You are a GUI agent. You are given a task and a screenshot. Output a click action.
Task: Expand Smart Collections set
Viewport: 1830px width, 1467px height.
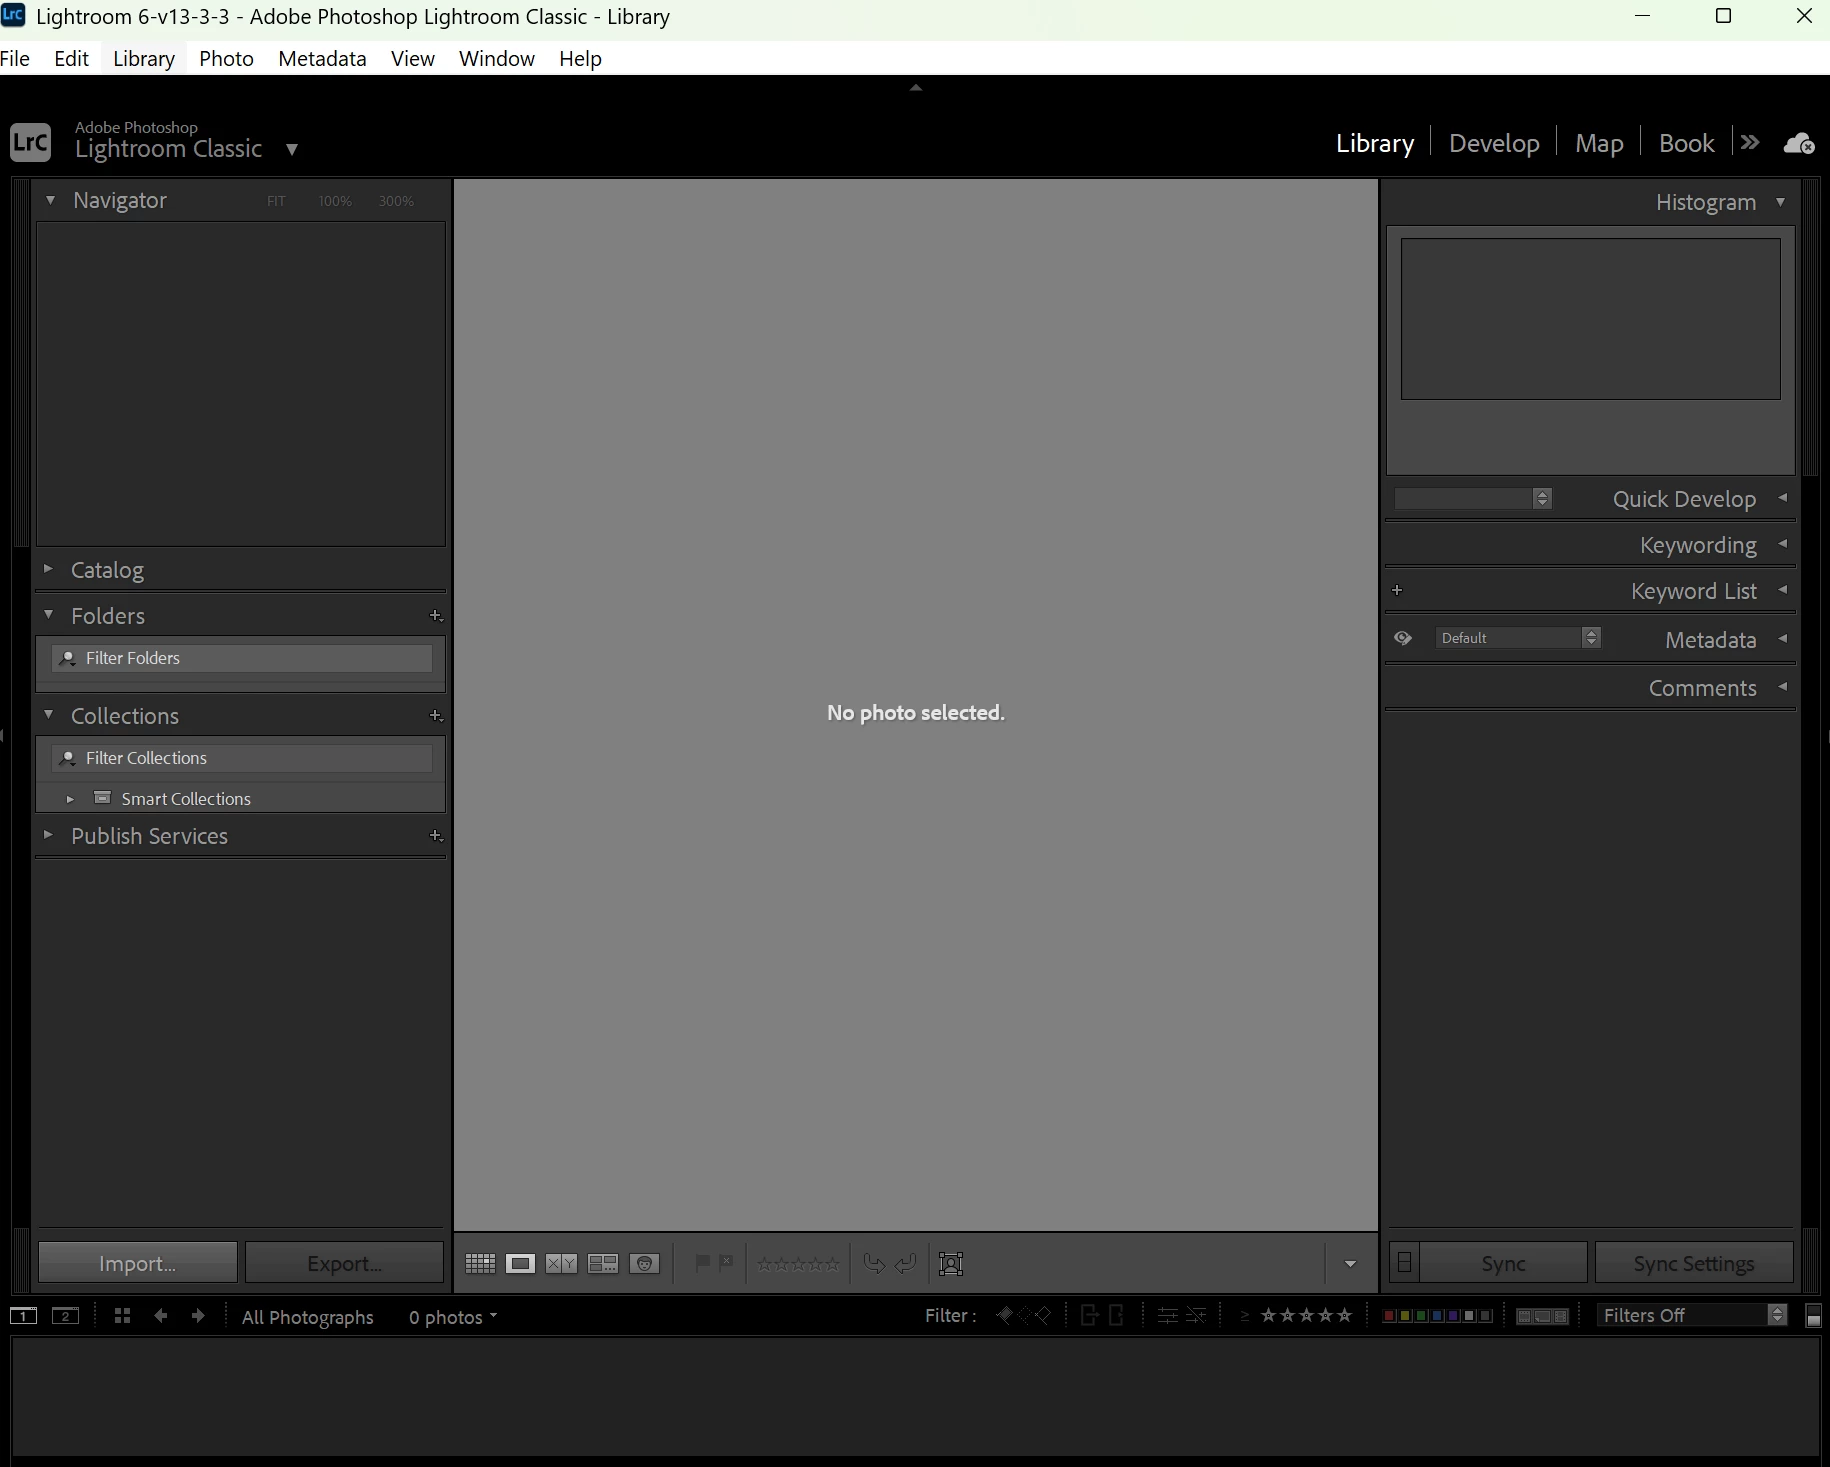[70, 799]
